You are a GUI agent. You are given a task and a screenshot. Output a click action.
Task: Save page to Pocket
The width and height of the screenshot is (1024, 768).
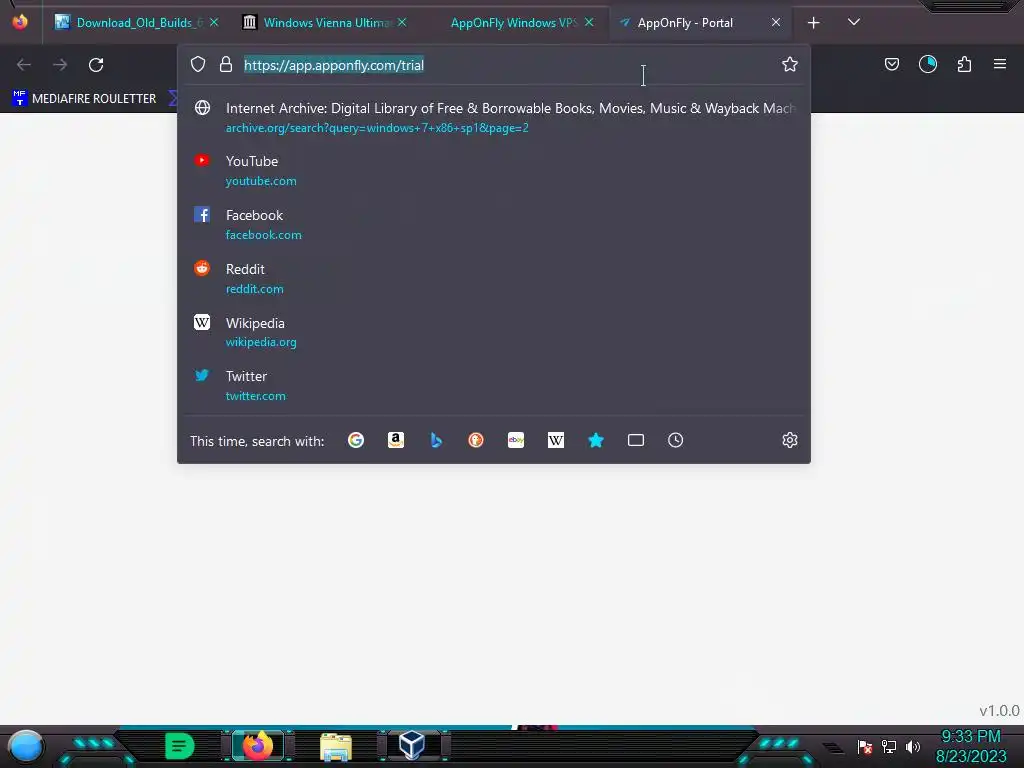coord(892,64)
